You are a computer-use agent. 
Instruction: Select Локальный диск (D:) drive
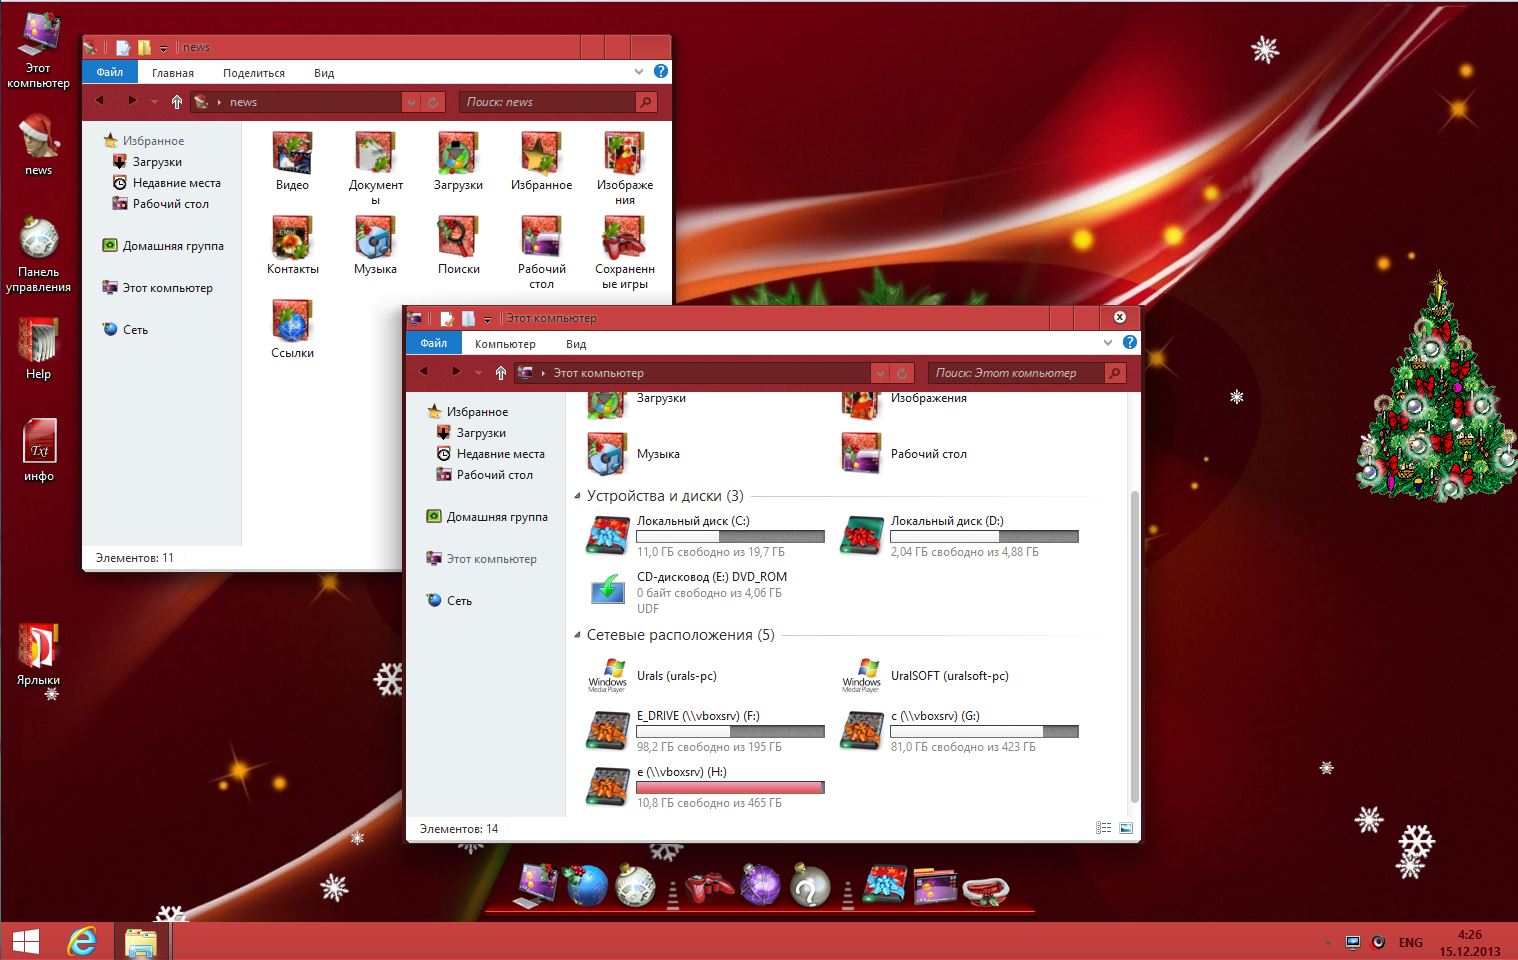959,536
